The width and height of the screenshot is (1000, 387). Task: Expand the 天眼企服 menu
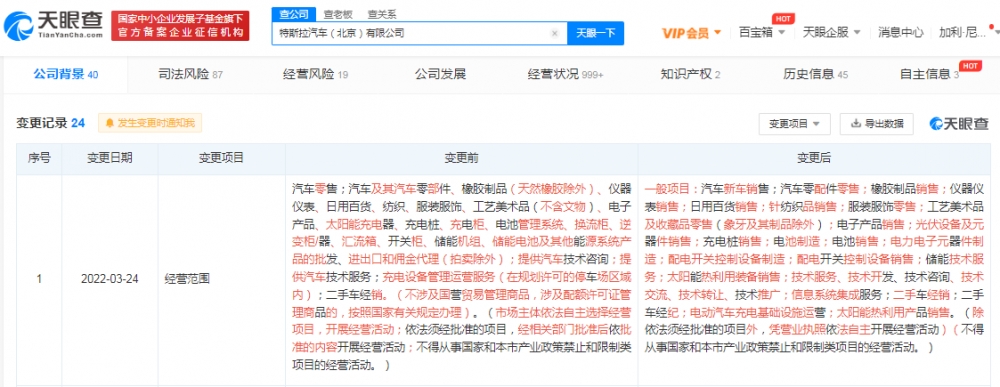point(832,32)
